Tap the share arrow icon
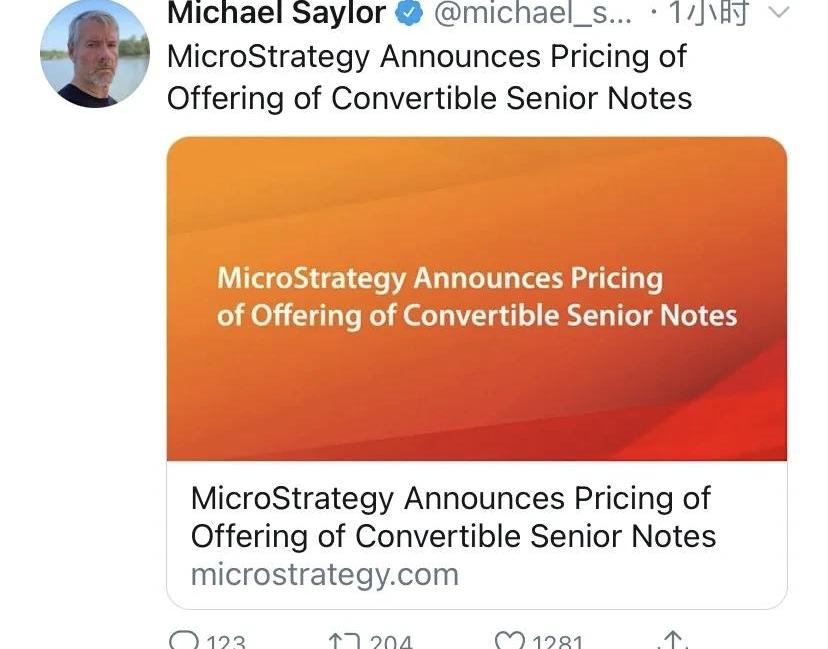The height and width of the screenshot is (649, 828). (x=674, y=641)
